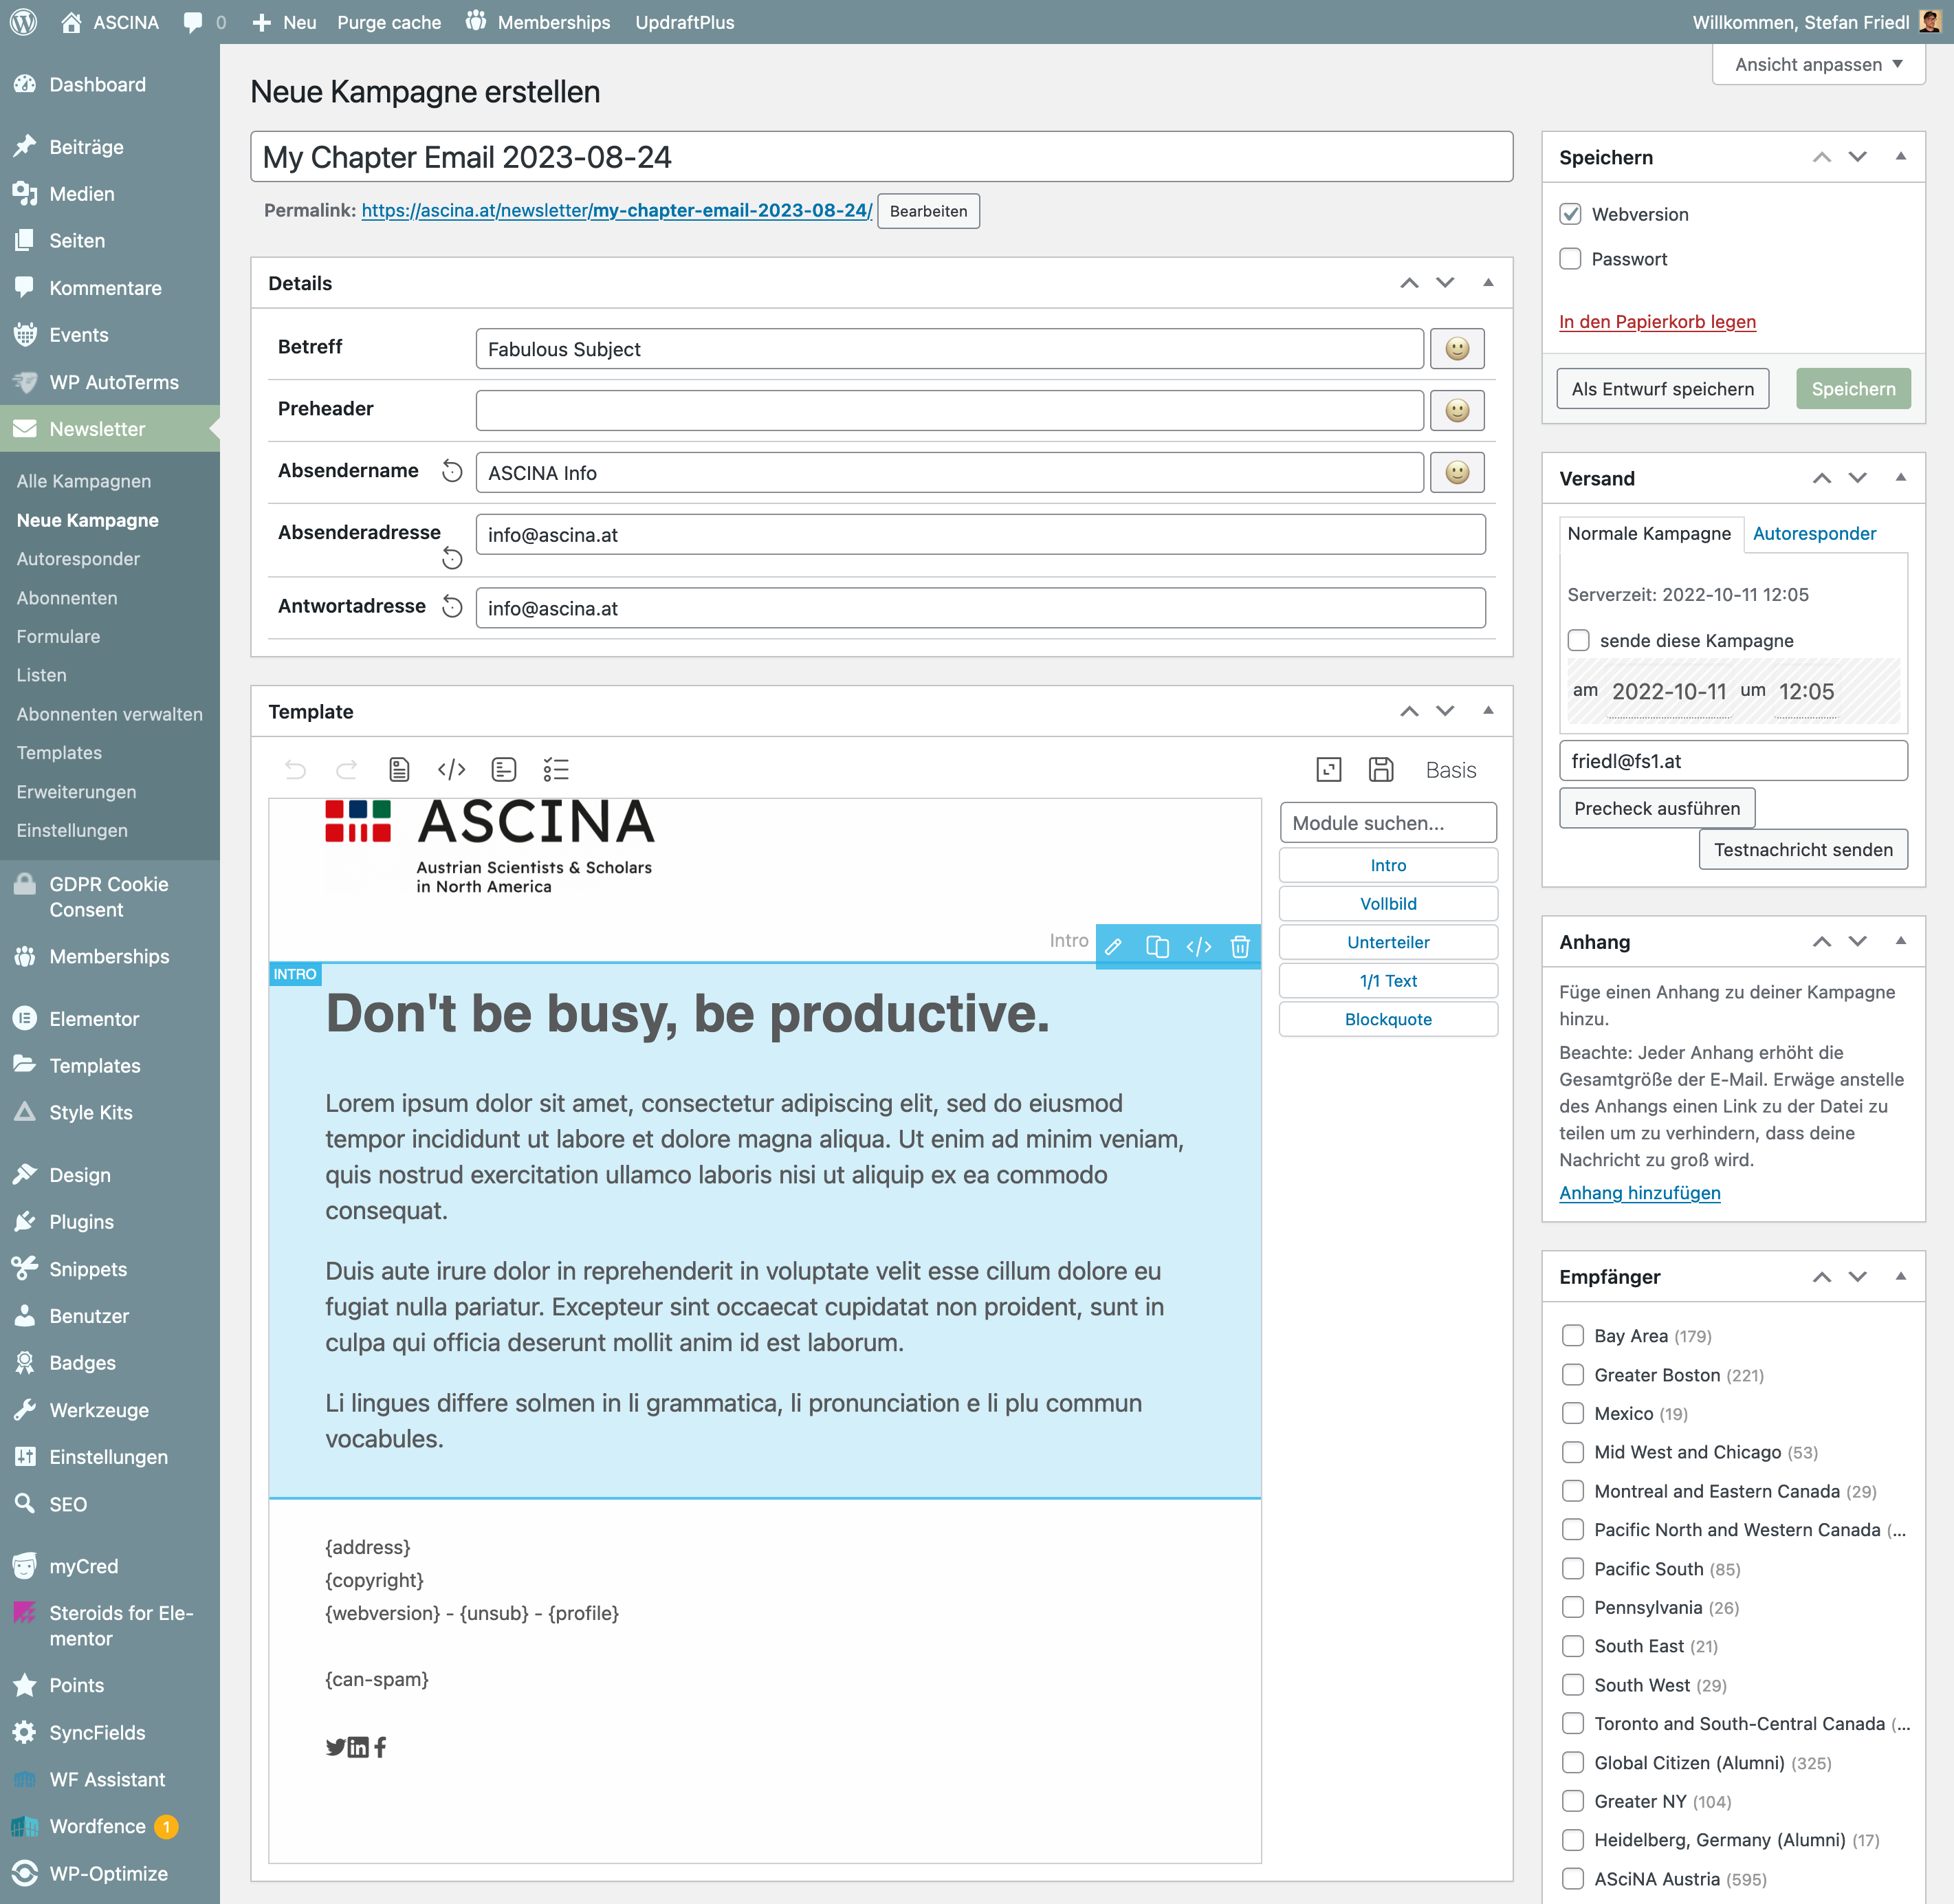Click the pencil edit icon on Intro module
Image resolution: width=1954 pixels, height=1904 pixels.
tap(1113, 946)
